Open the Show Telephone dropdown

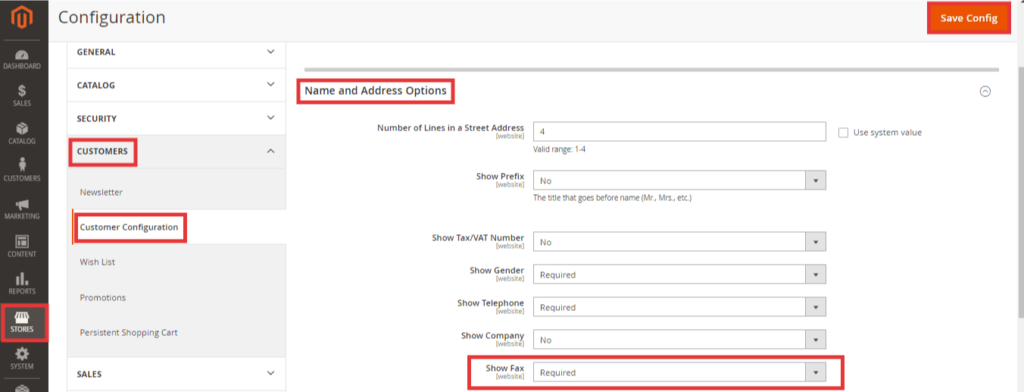(x=679, y=307)
